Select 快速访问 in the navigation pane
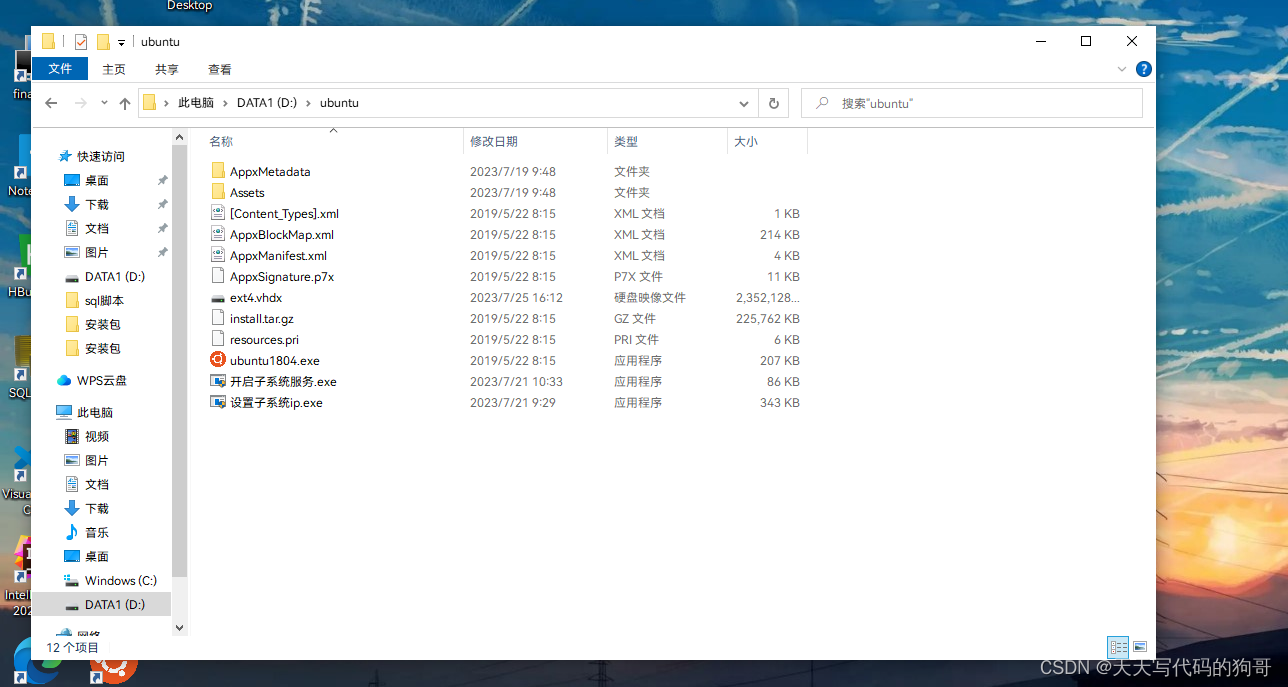This screenshot has height=687, width=1288. click(x=101, y=156)
